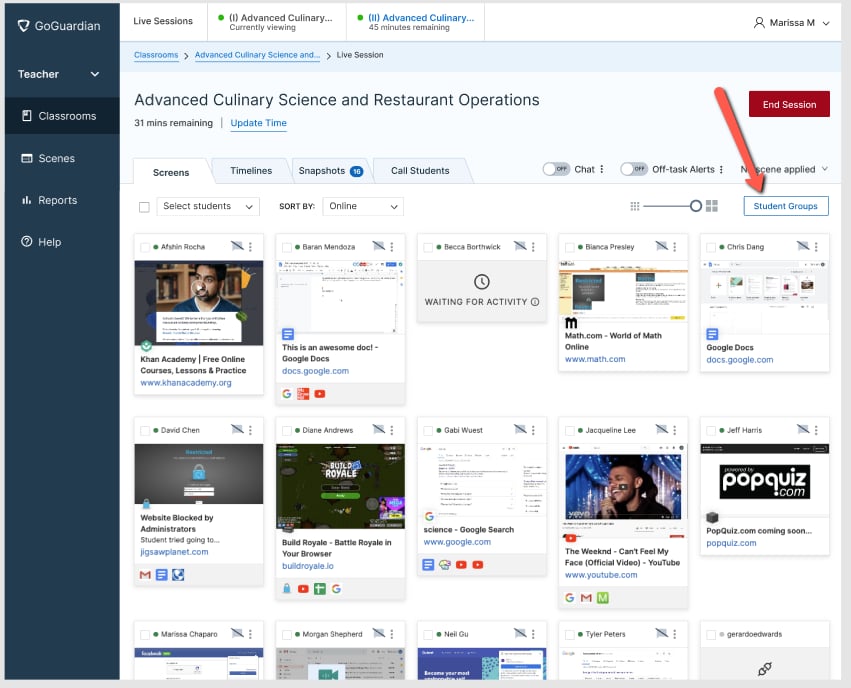Click the End Session button
851x688 pixels.
pos(789,104)
